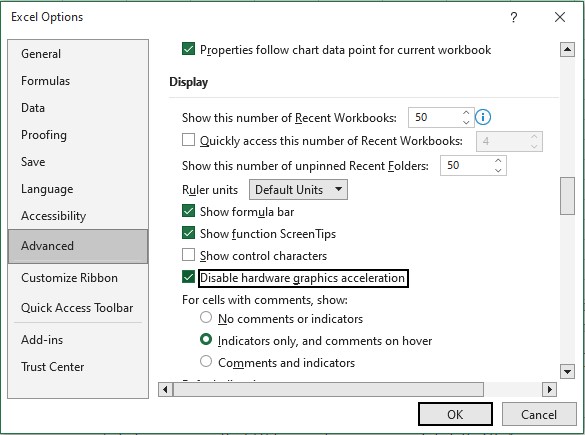This screenshot has height=435, width=585.
Task: Open the Save options category
Action: (x=78, y=162)
